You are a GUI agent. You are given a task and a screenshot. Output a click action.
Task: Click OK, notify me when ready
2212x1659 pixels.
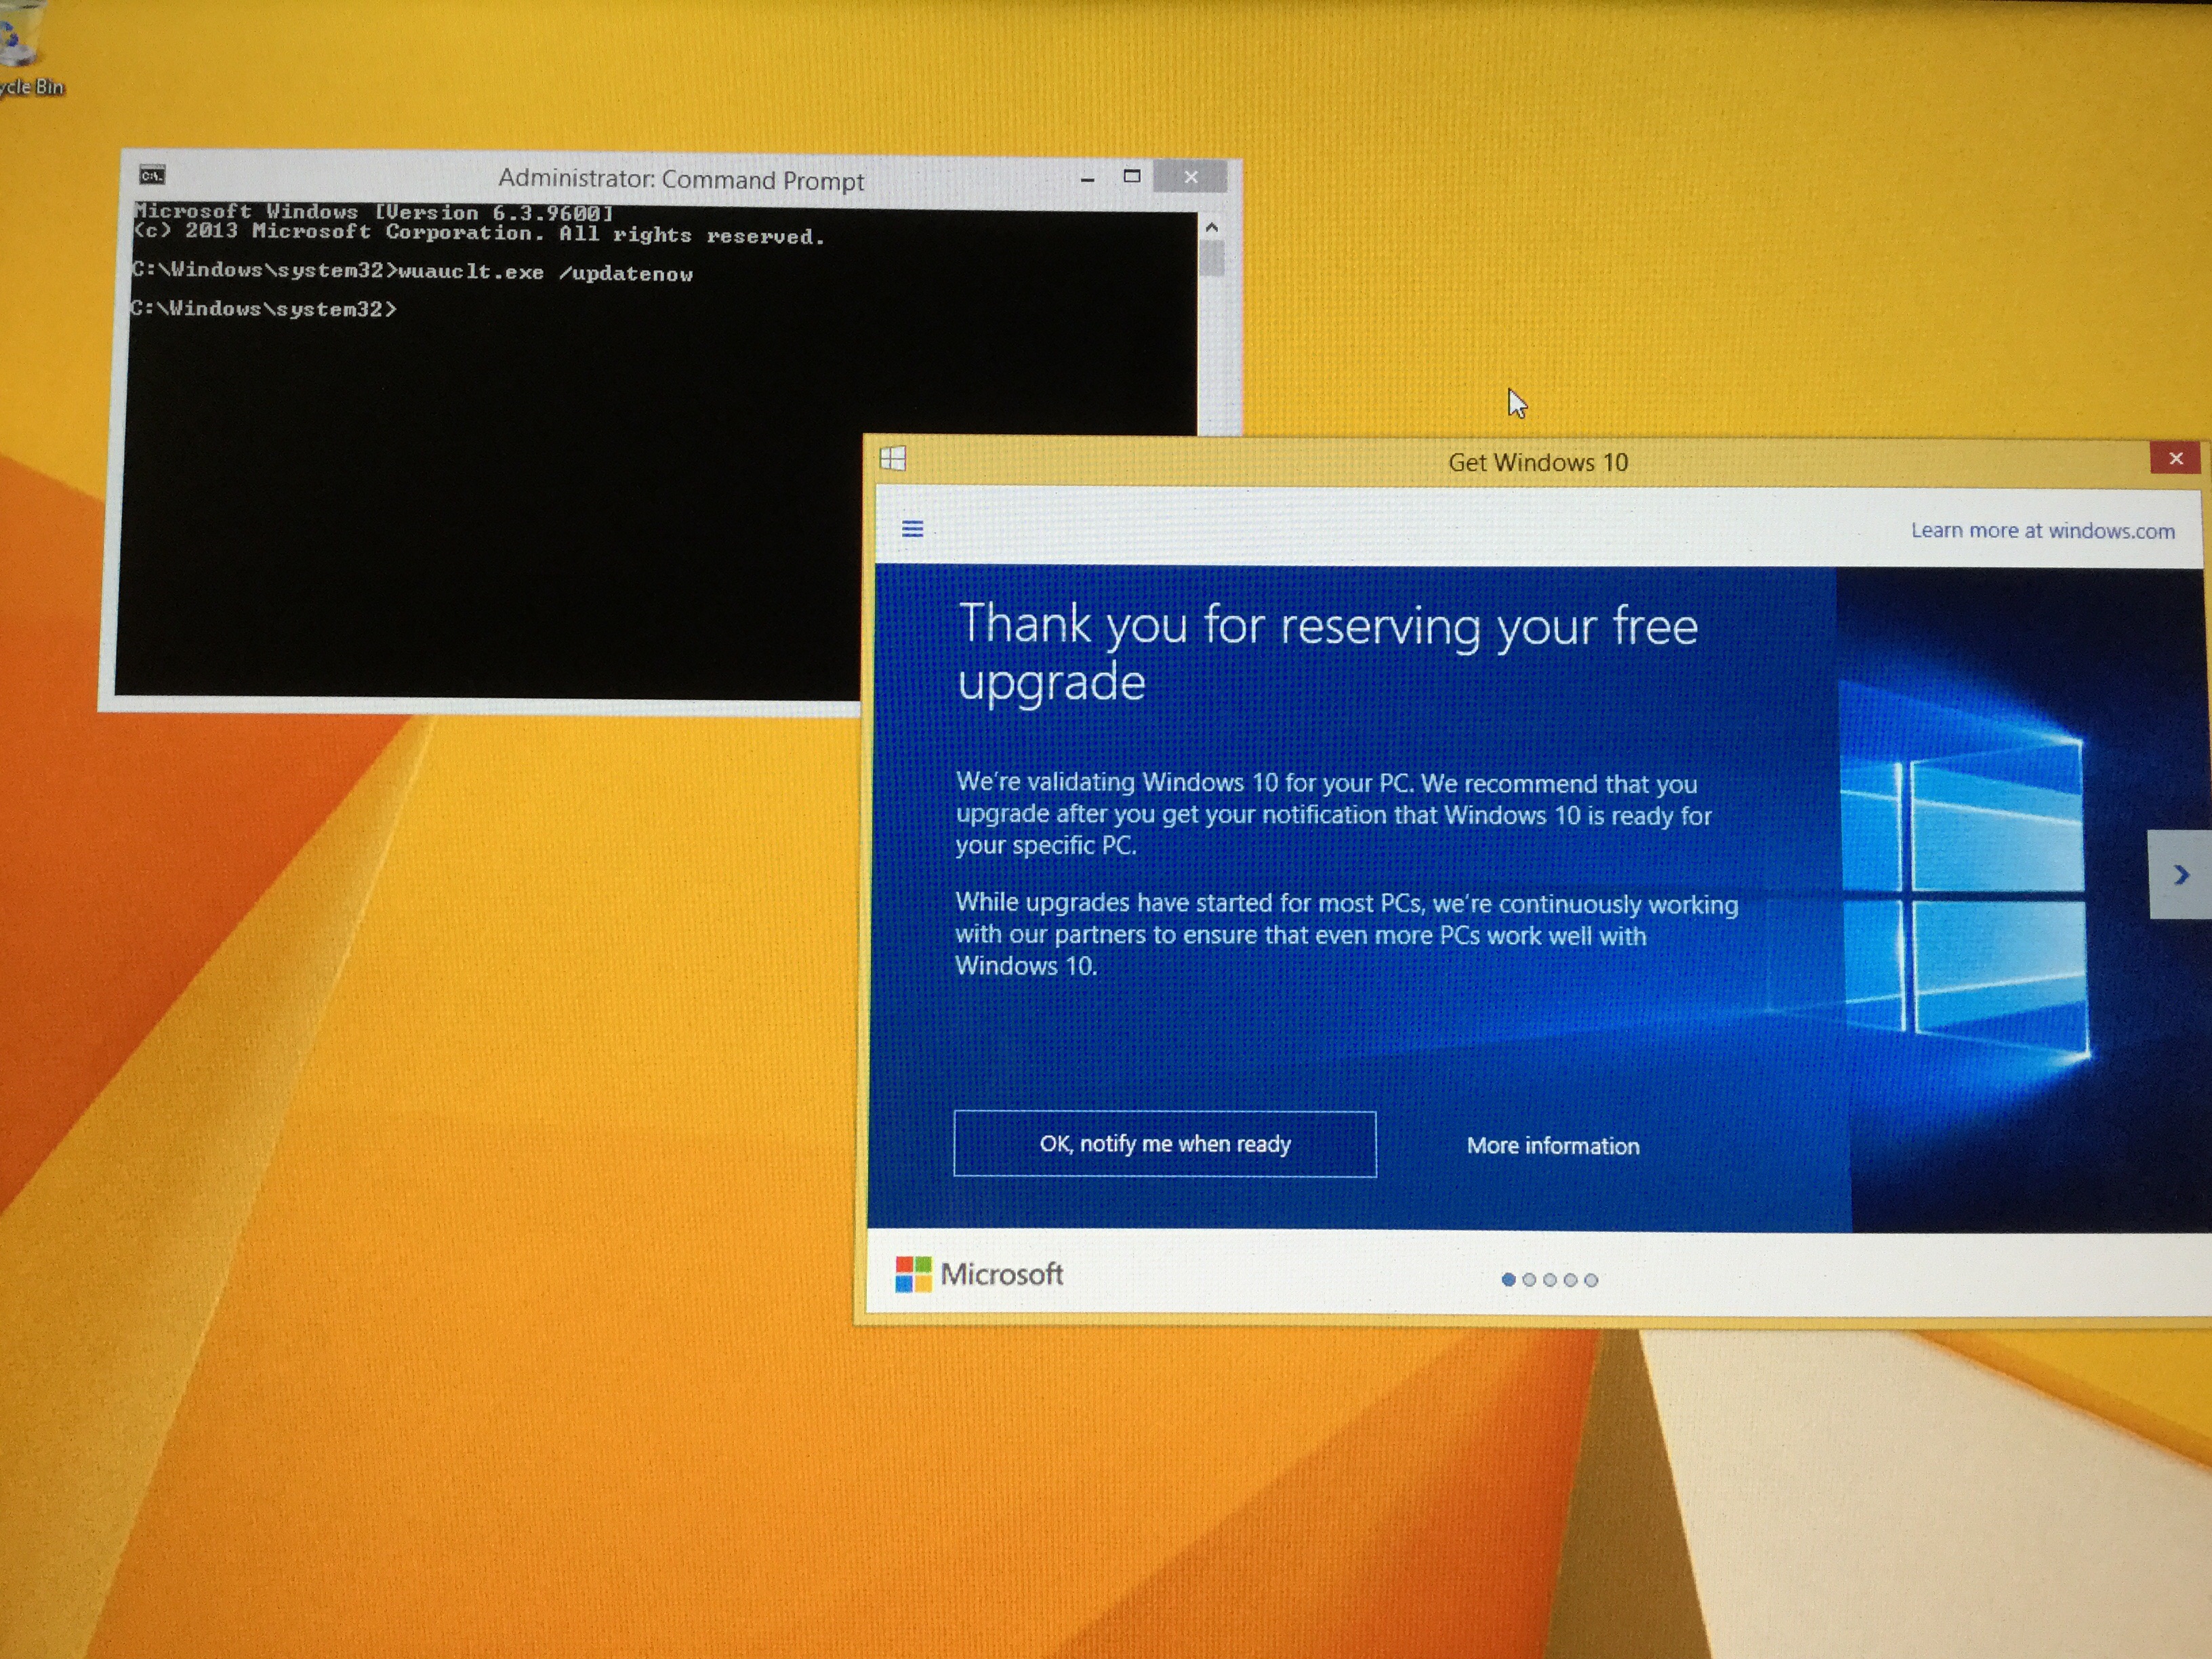[x=1165, y=1144]
